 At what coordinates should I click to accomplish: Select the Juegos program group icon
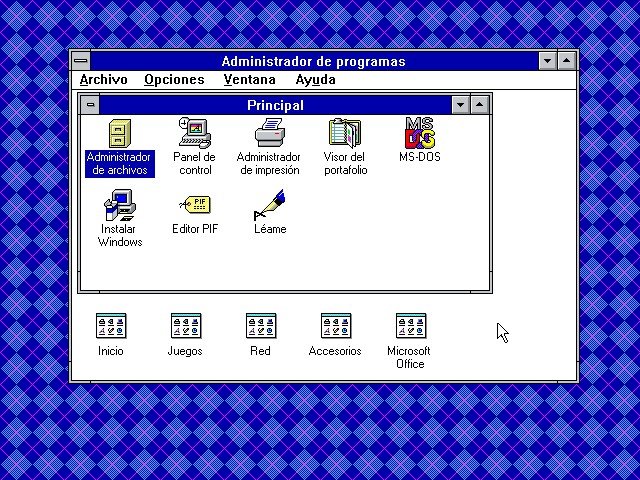[186, 326]
